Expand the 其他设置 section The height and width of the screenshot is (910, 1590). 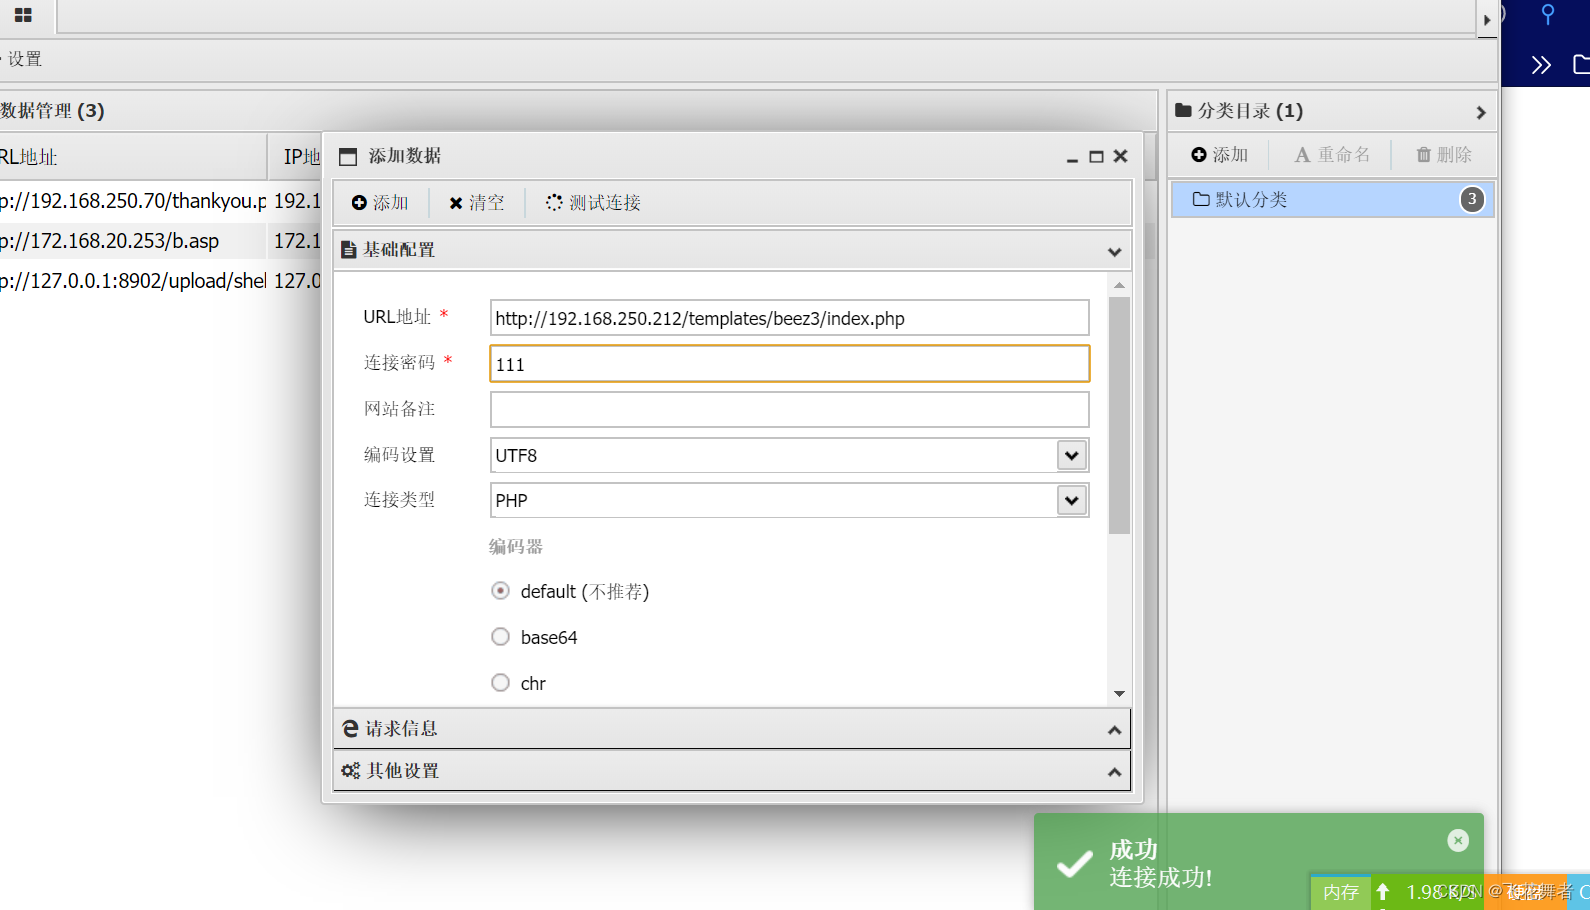coord(1114,772)
